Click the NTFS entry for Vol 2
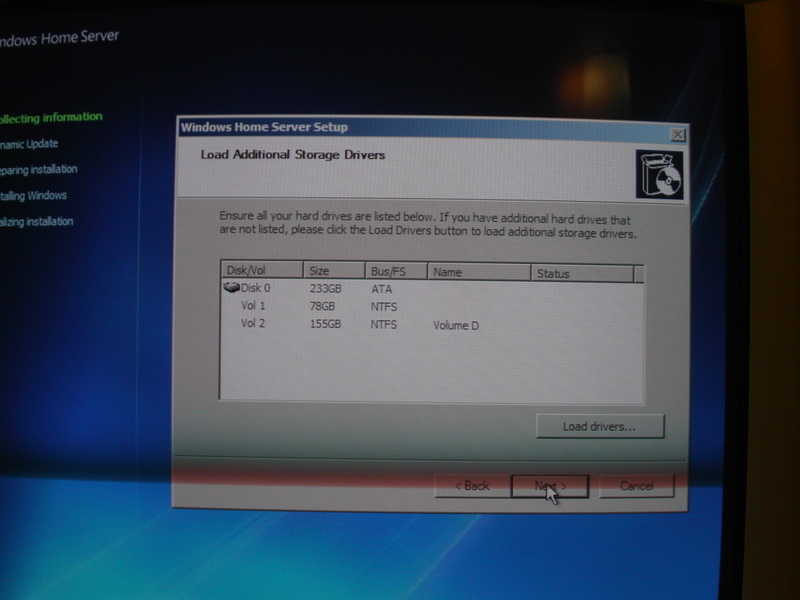Image resolution: width=800 pixels, height=600 pixels. [384, 324]
